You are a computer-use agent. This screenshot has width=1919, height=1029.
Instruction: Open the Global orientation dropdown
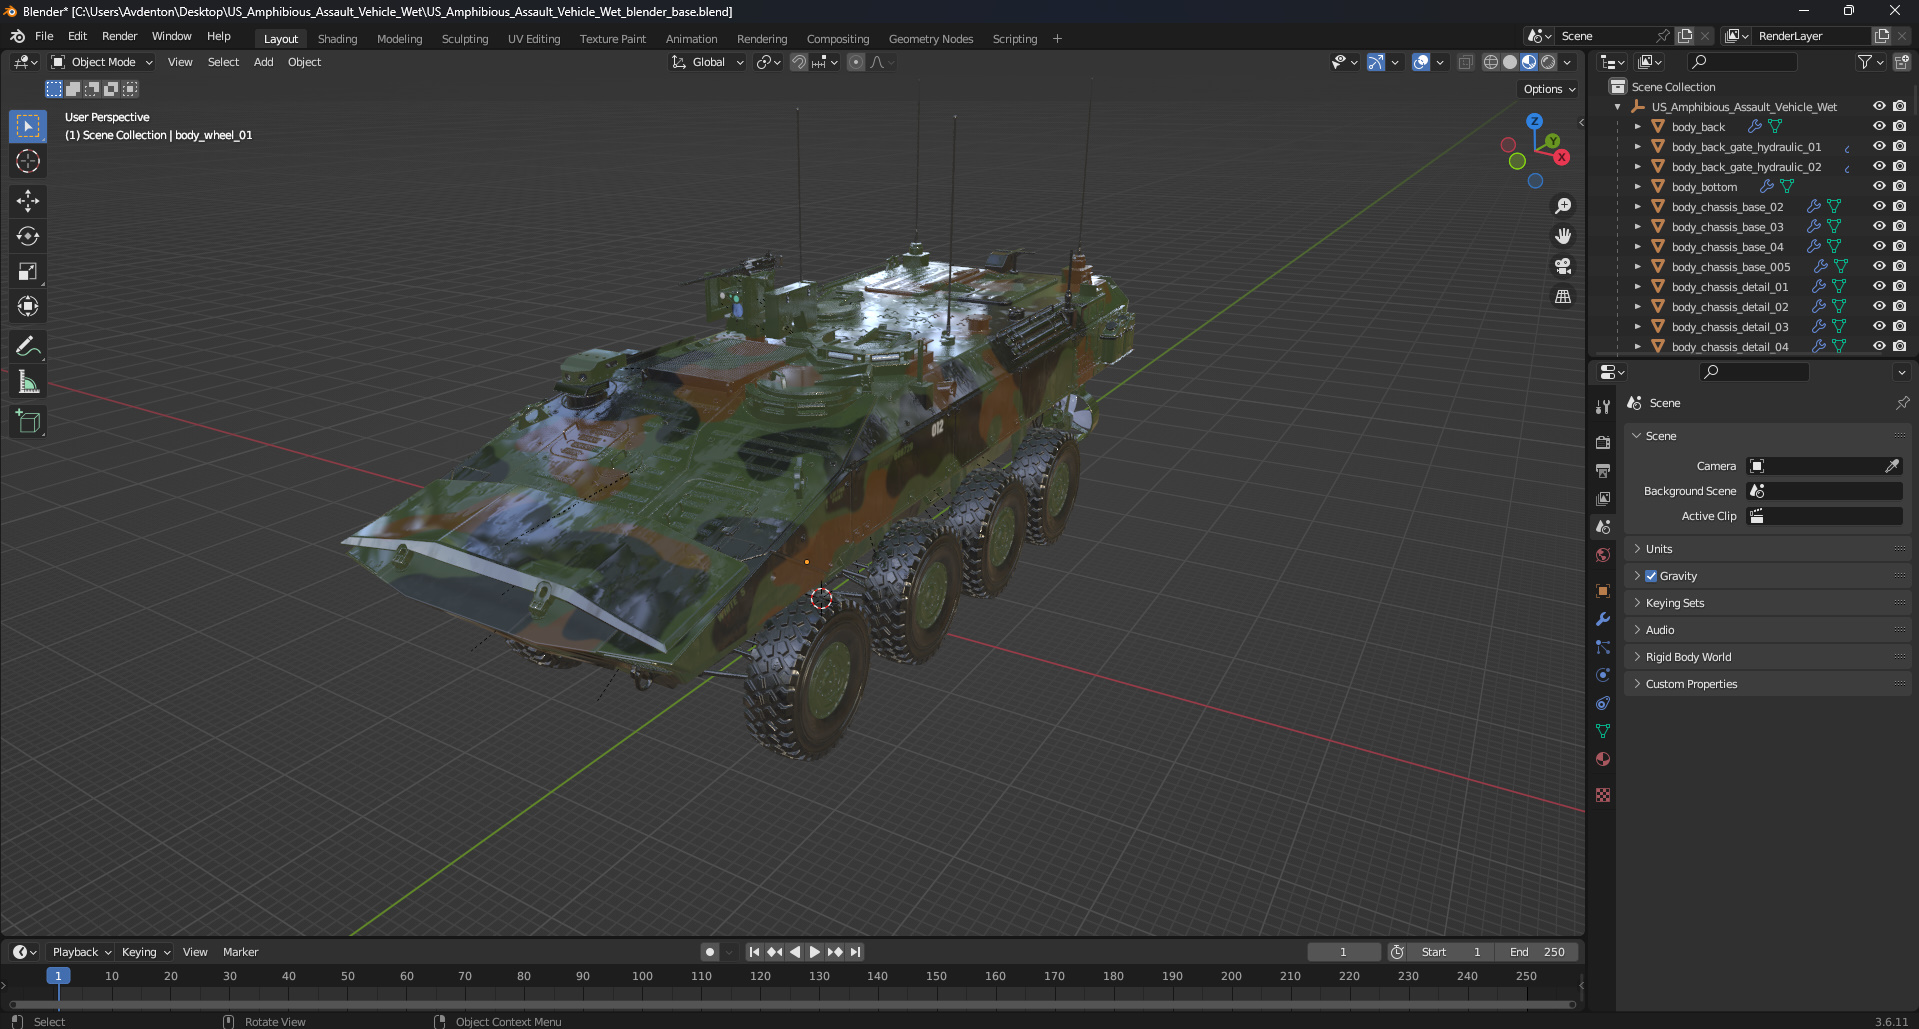click(707, 62)
